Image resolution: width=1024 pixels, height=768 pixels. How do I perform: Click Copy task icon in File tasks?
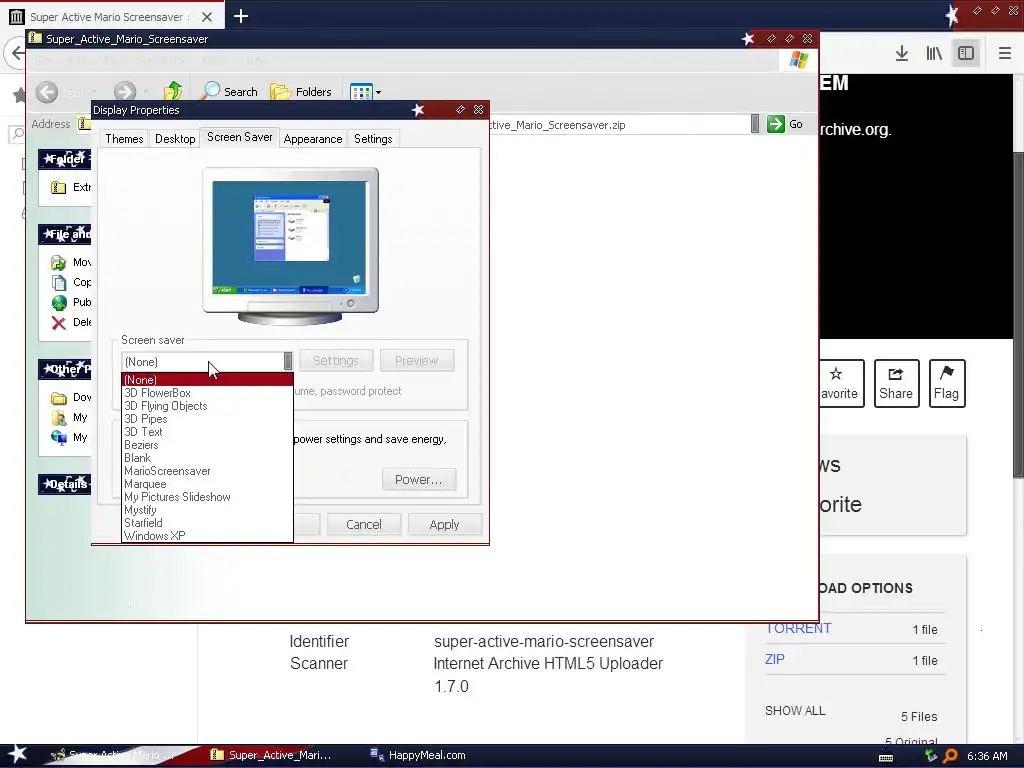coord(59,283)
